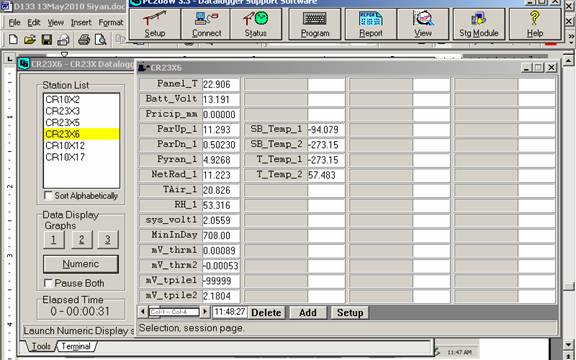Click New document icon in Word toolbar
The image size is (576, 360).
point(13,39)
